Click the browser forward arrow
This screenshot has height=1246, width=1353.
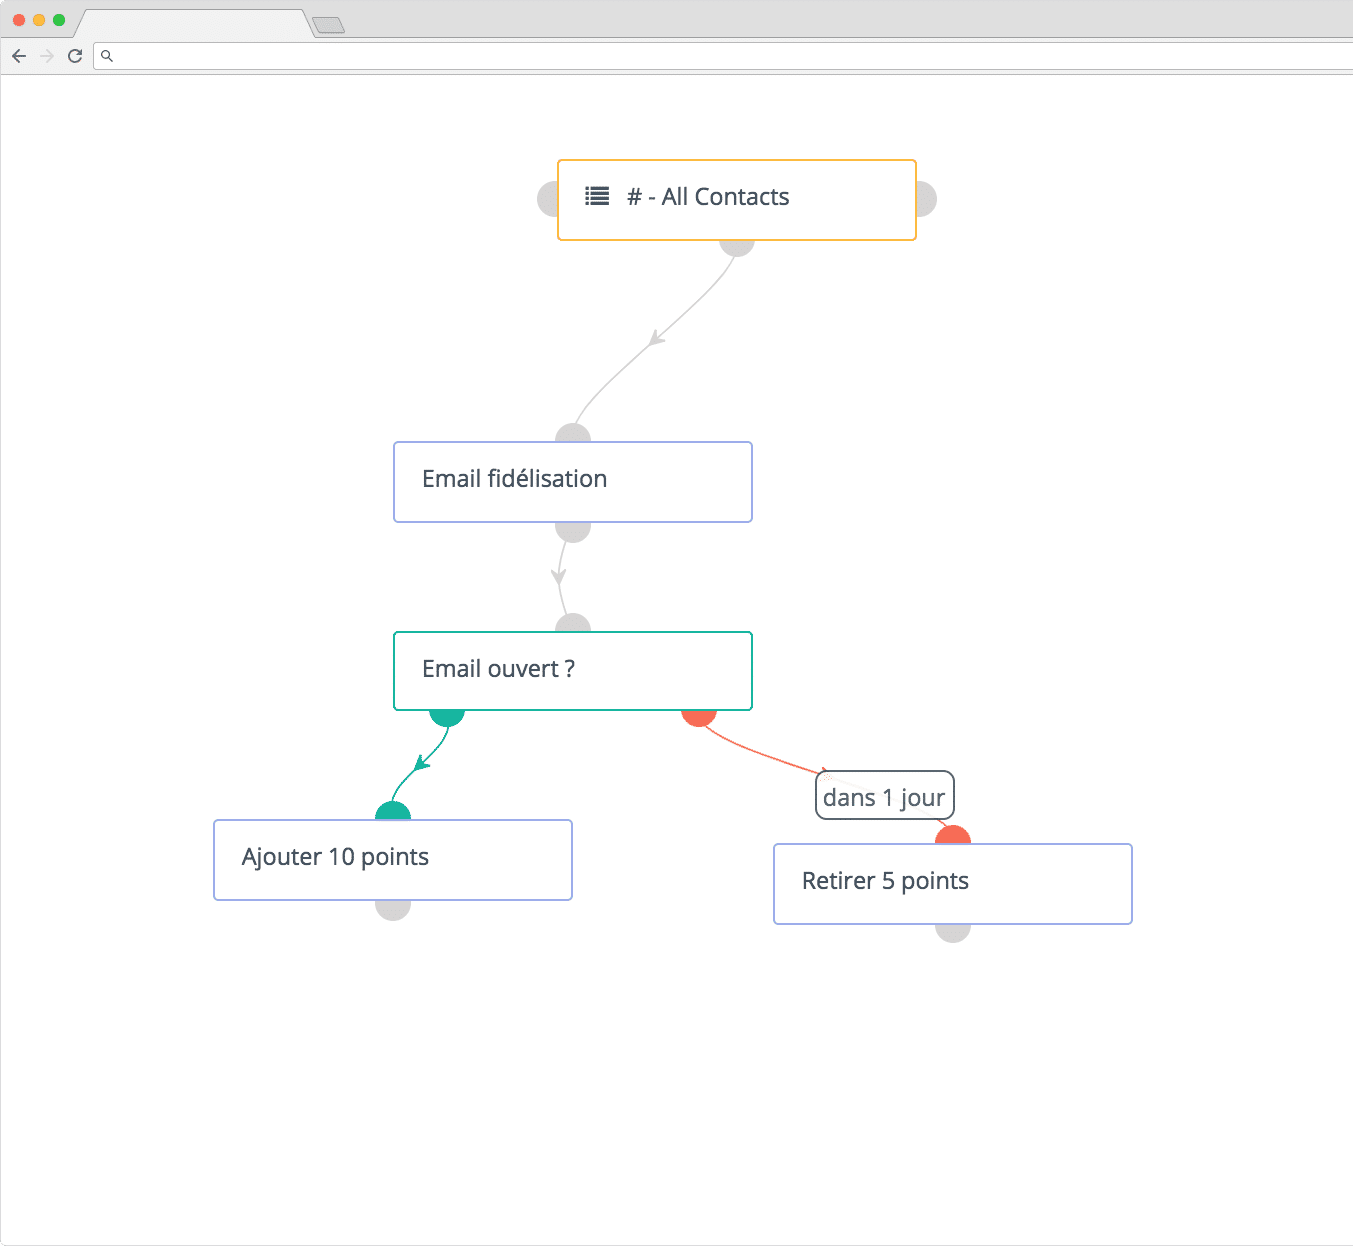[x=47, y=56]
